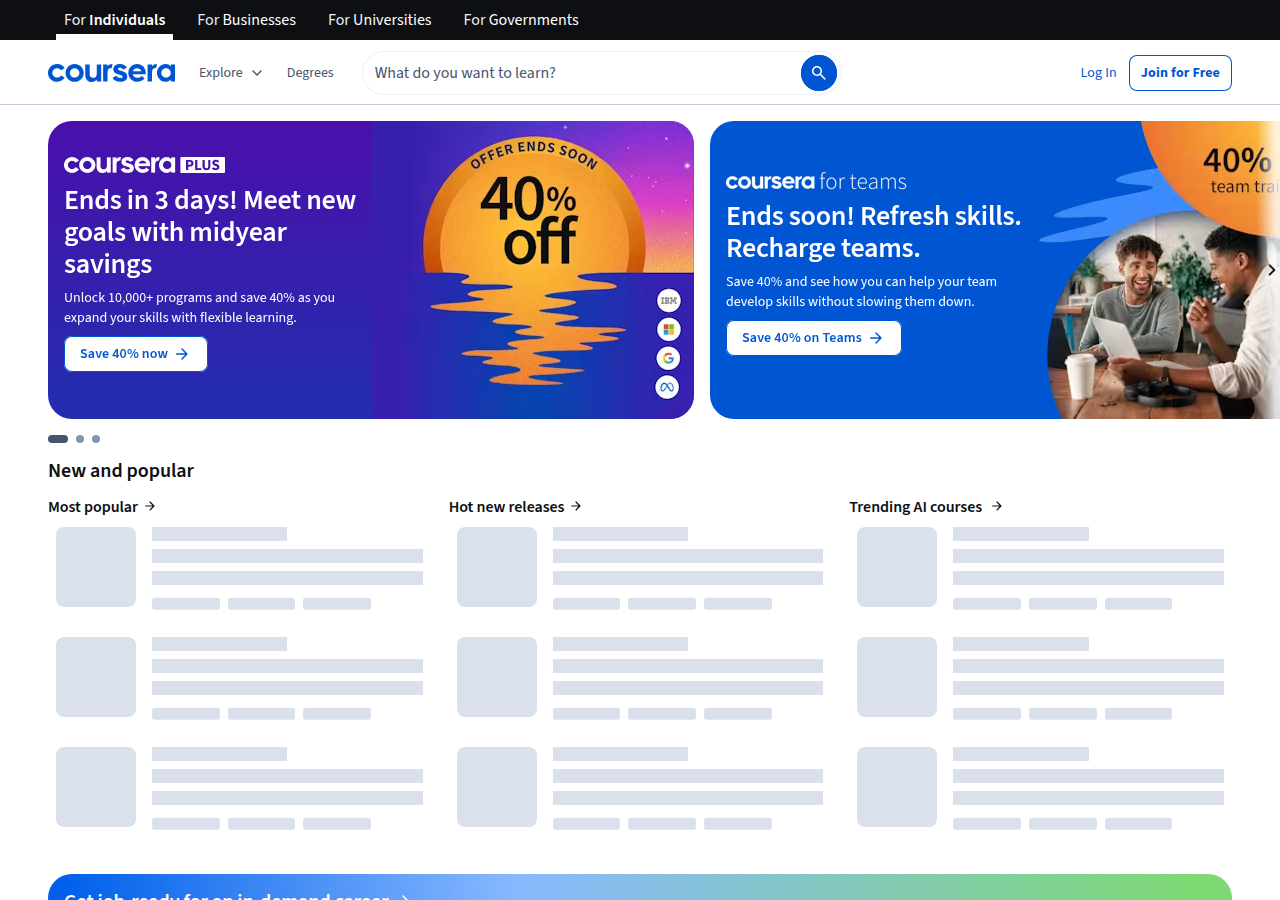Open the Hot new releases link
This screenshot has width=1280, height=900.
point(515,507)
